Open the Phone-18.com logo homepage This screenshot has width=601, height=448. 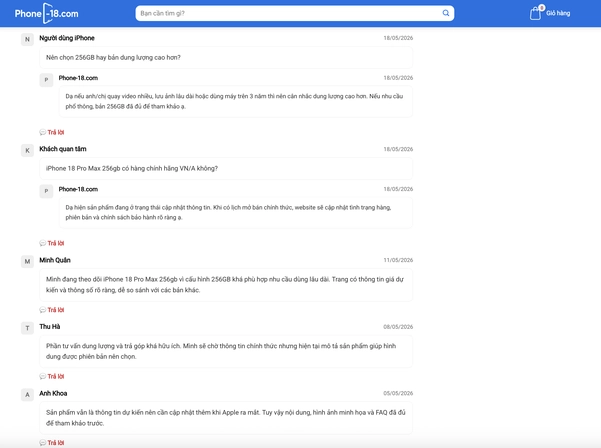pos(46,13)
